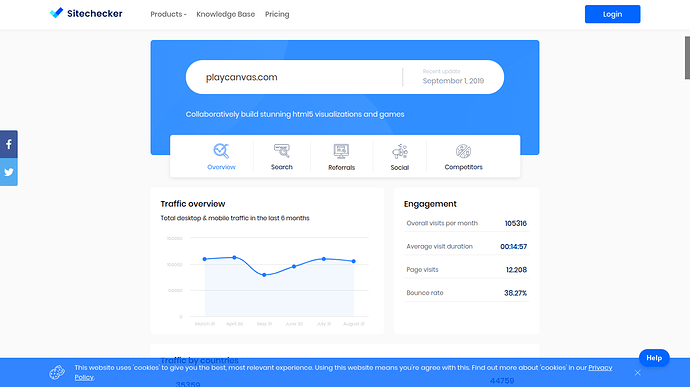Click the March 31 chart data point

click(205, 259)
